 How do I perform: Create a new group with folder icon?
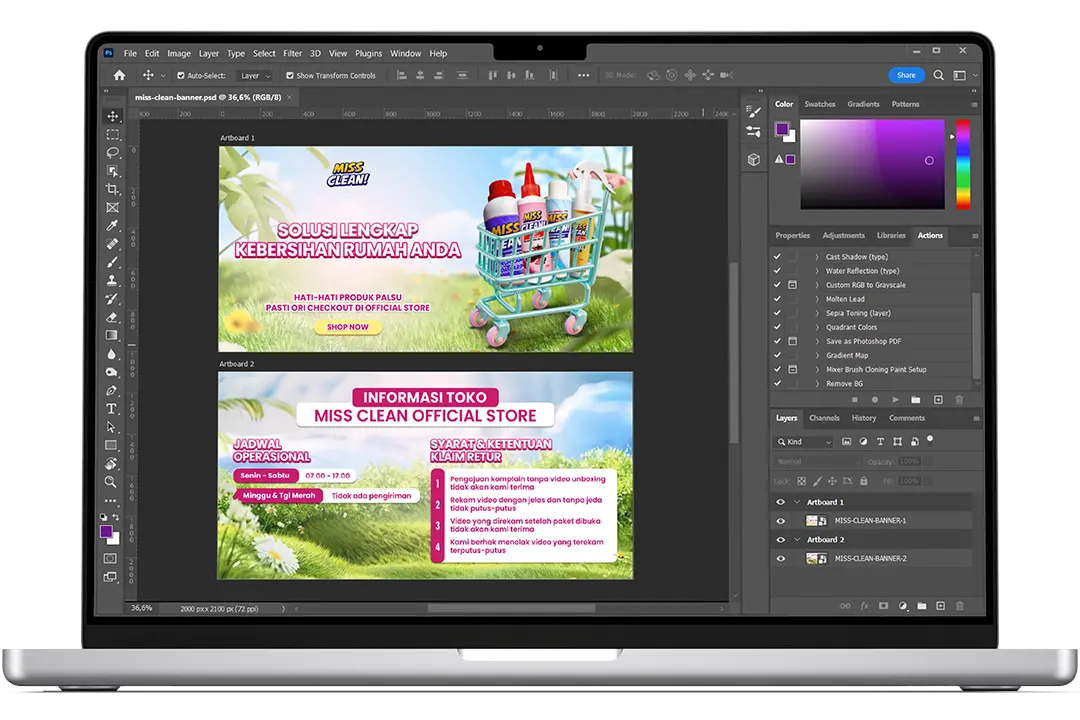pyautogui.click(x=922, y=606)
